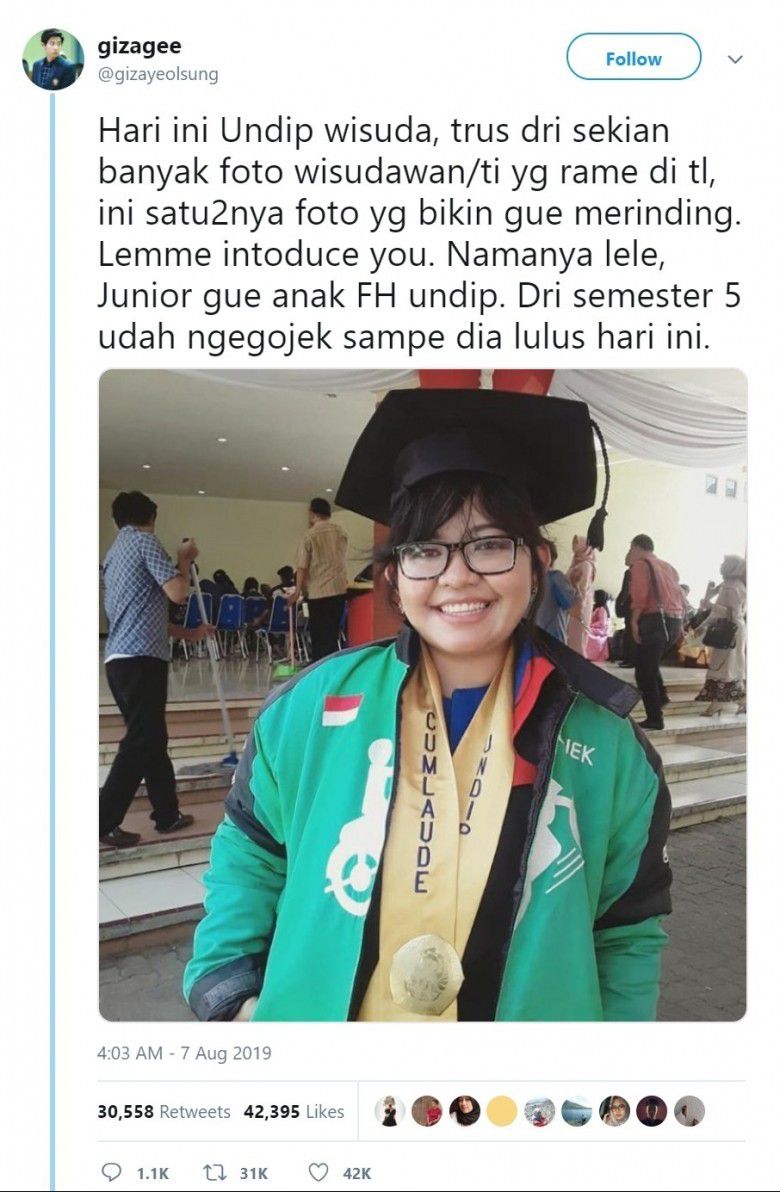780x1192 pixels.
Task: Click the seventh liker avatar with glasses
Action: (614, 1111)
